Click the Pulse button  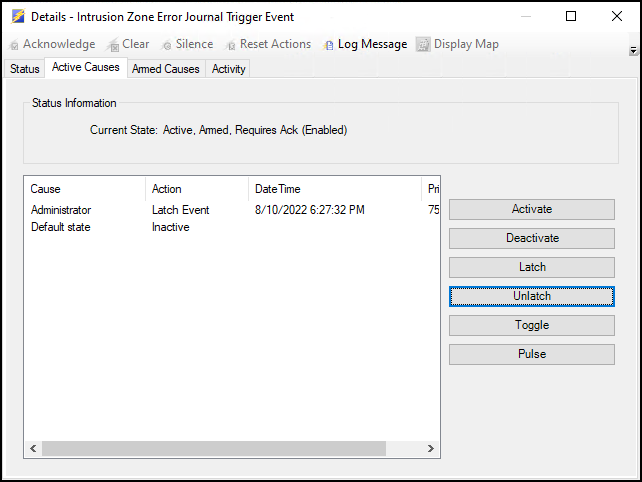(532, 354)
